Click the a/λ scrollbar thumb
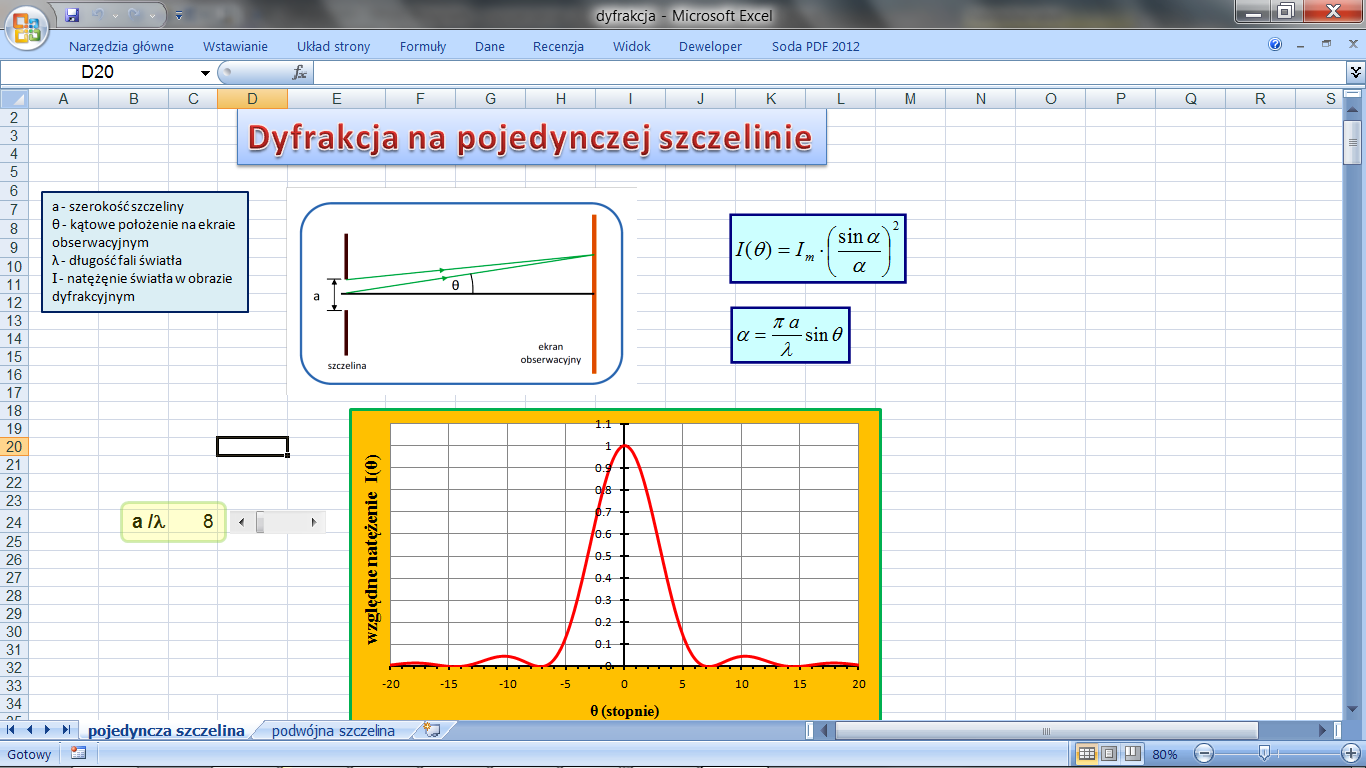Viewport: 1366px width, 768px height. click(x=260, y=522)
